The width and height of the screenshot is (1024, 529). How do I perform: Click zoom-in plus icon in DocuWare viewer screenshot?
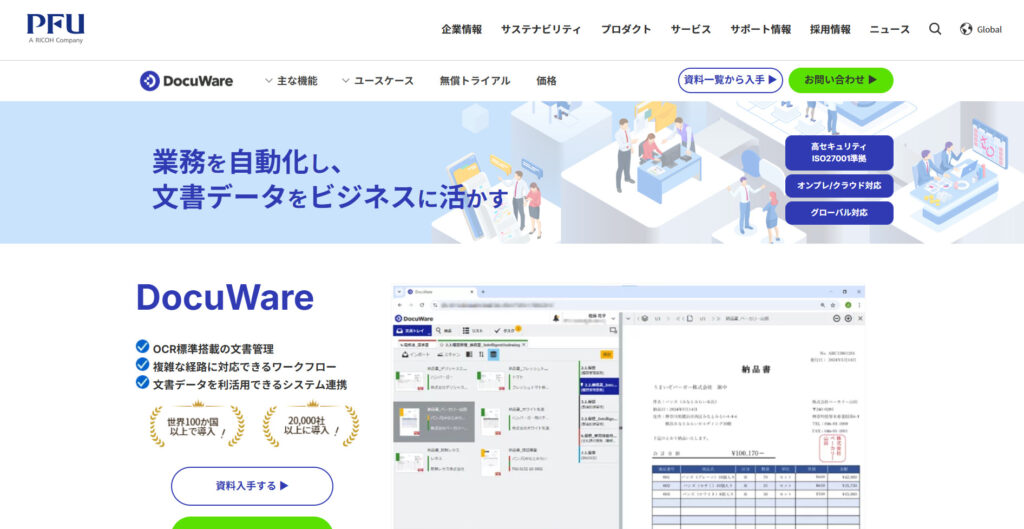848,319
